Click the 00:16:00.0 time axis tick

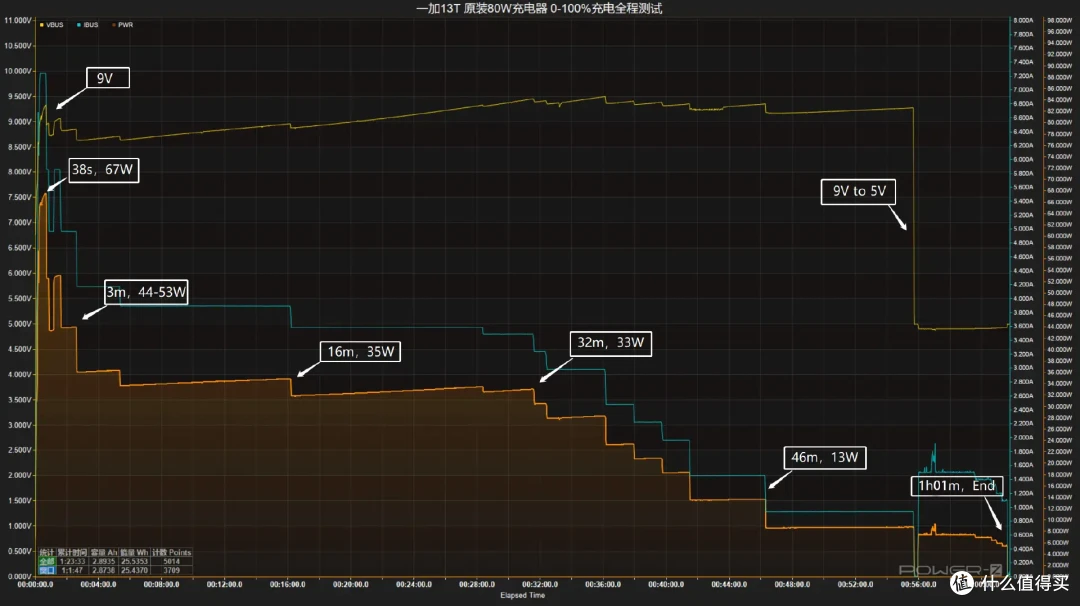[x=287, y=584]
